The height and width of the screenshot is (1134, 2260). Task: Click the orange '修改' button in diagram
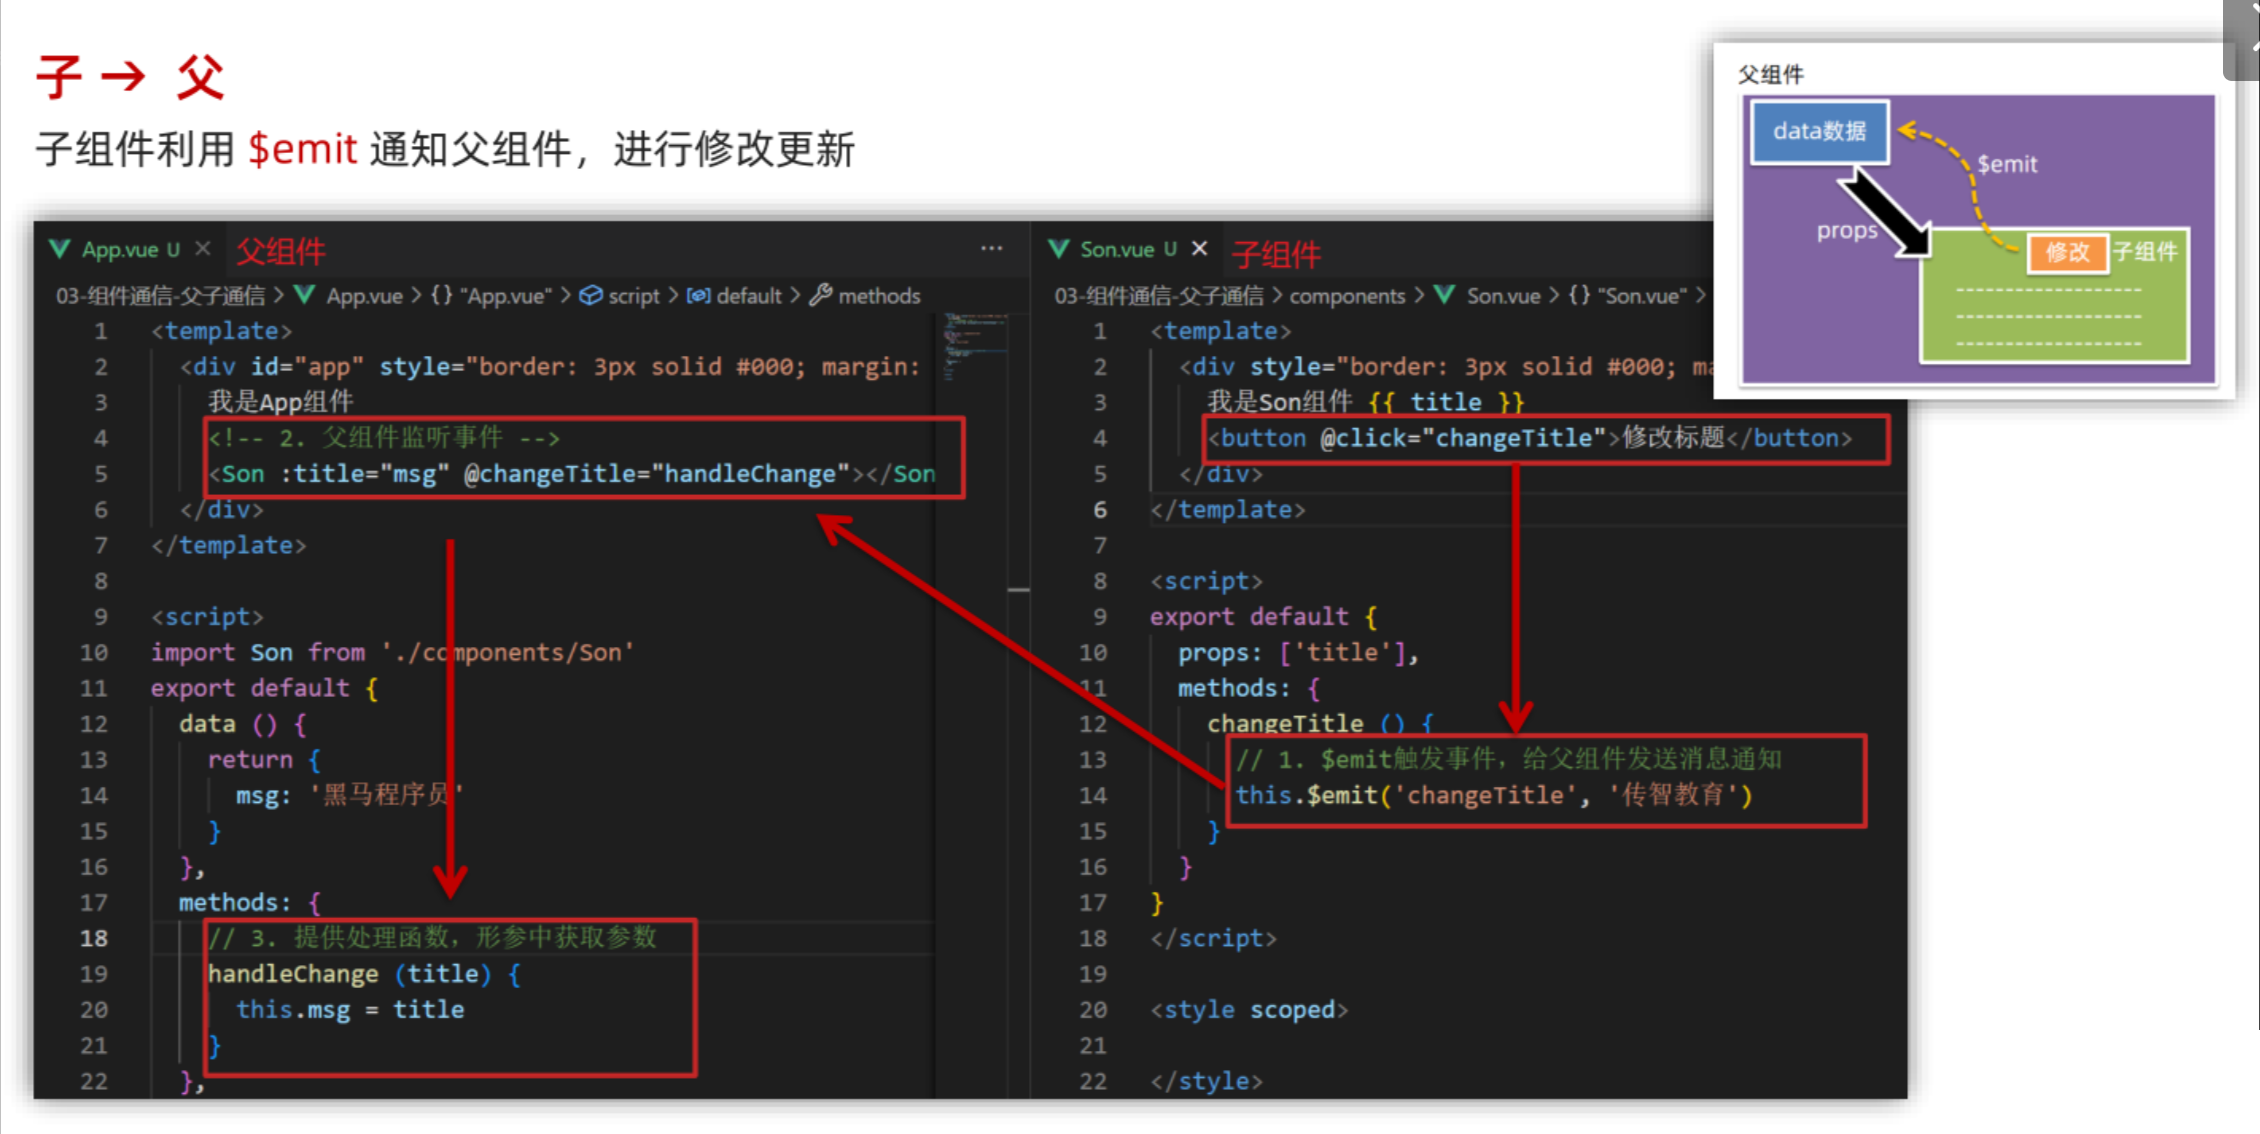2067,252
